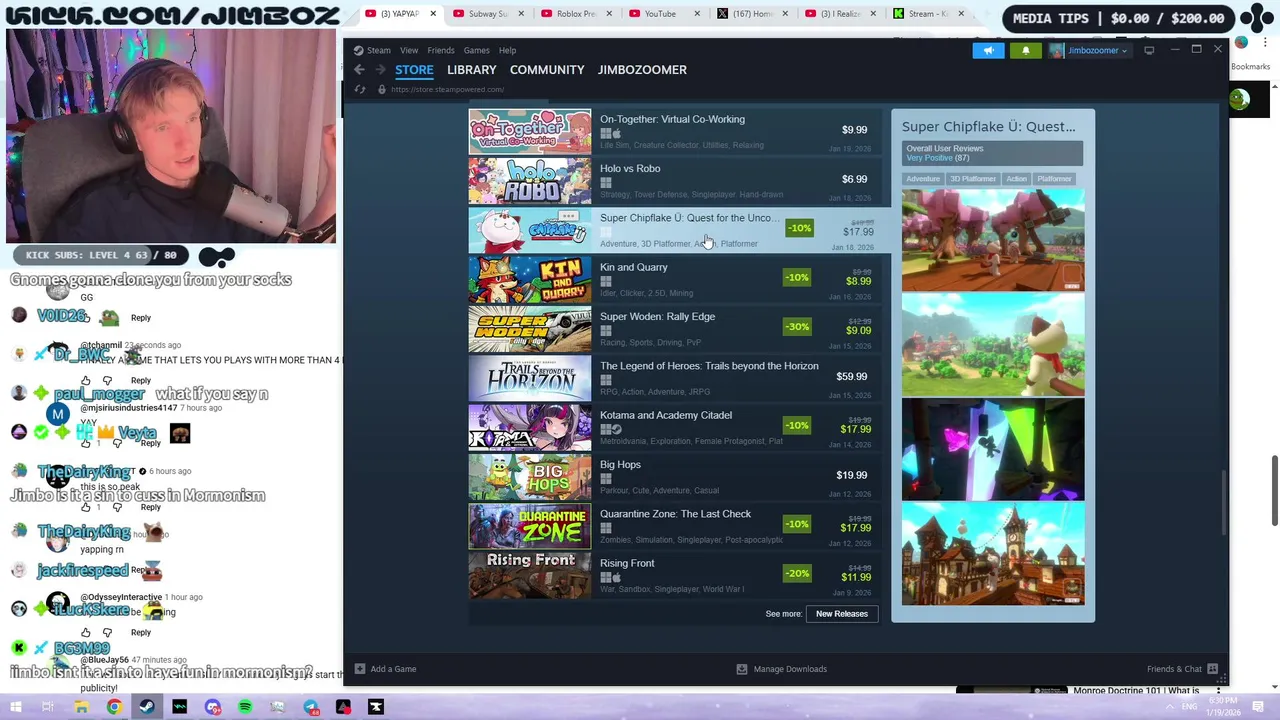Open the Help menu in Steam

(507, 50)
